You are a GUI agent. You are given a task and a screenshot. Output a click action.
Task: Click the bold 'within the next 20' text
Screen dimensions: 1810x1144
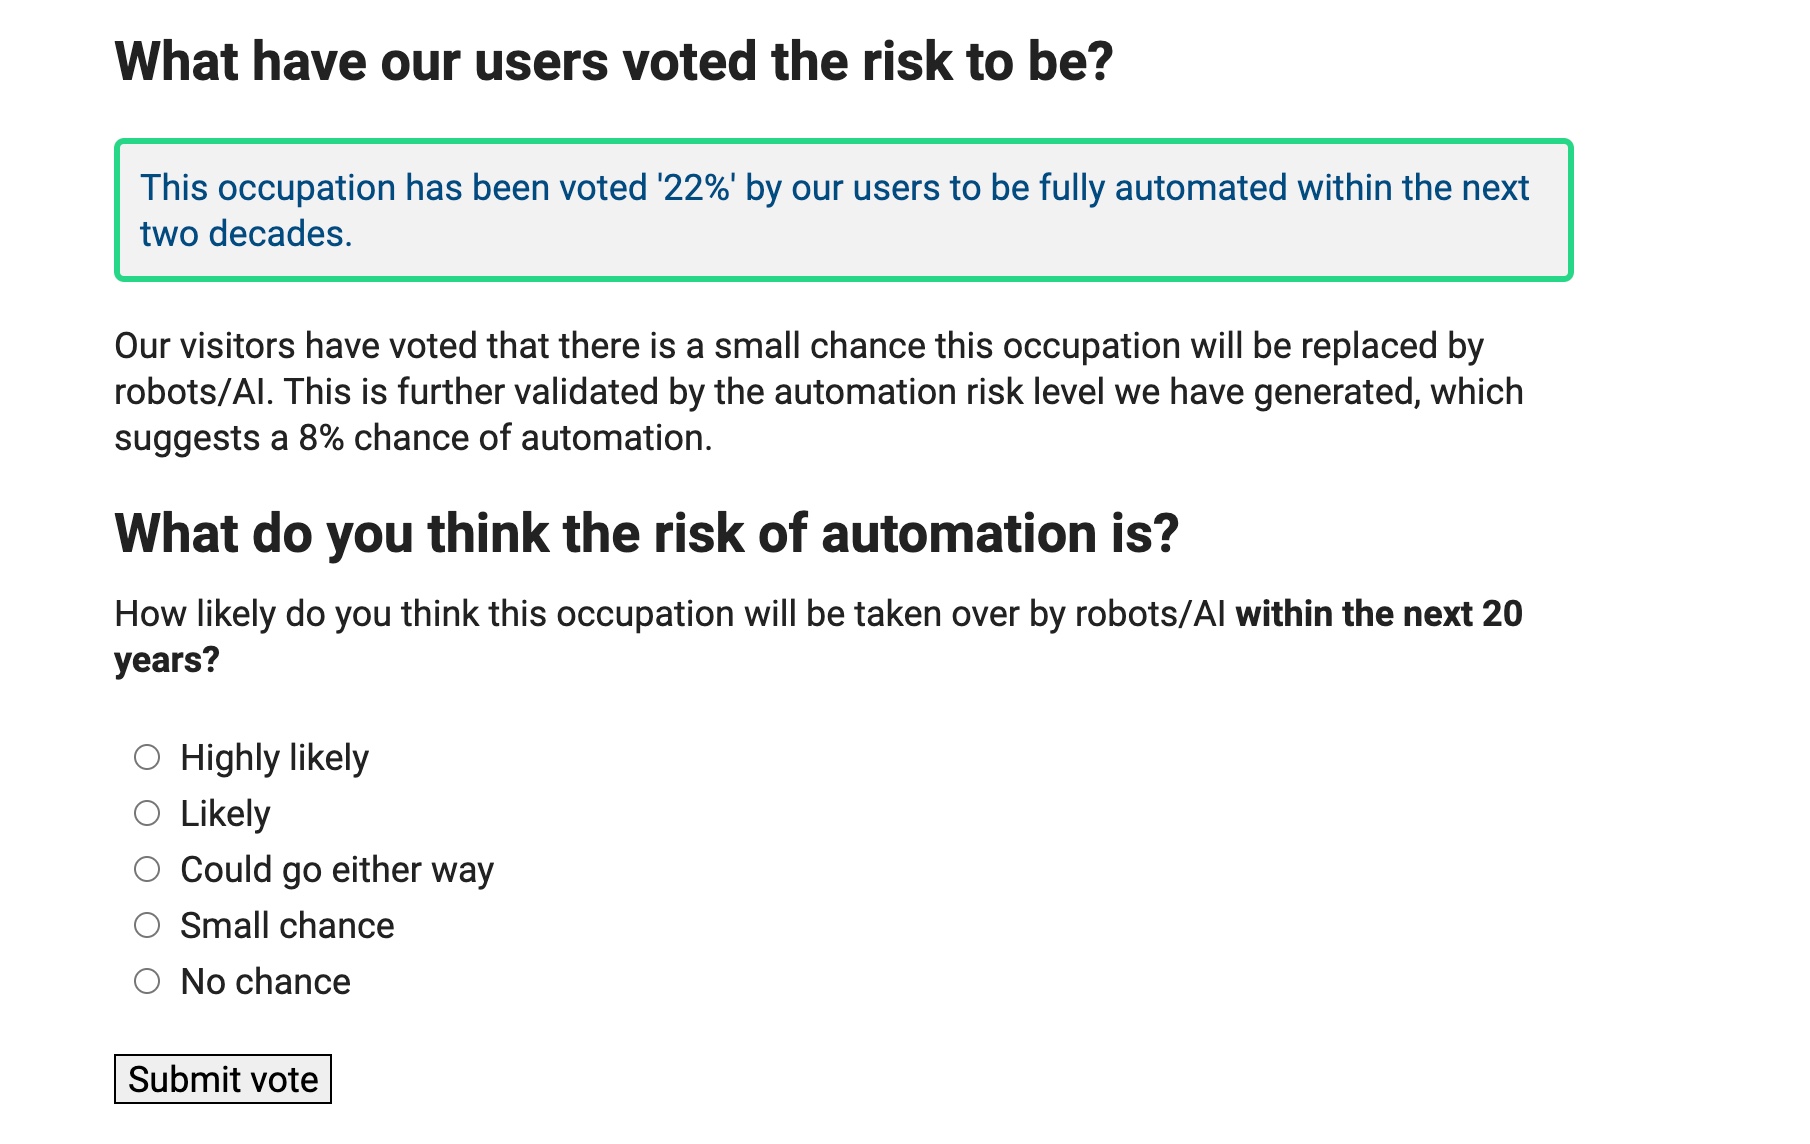tap(1378, 614)
